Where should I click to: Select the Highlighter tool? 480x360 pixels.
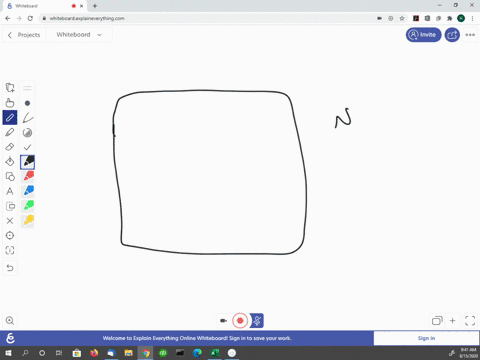10,132
